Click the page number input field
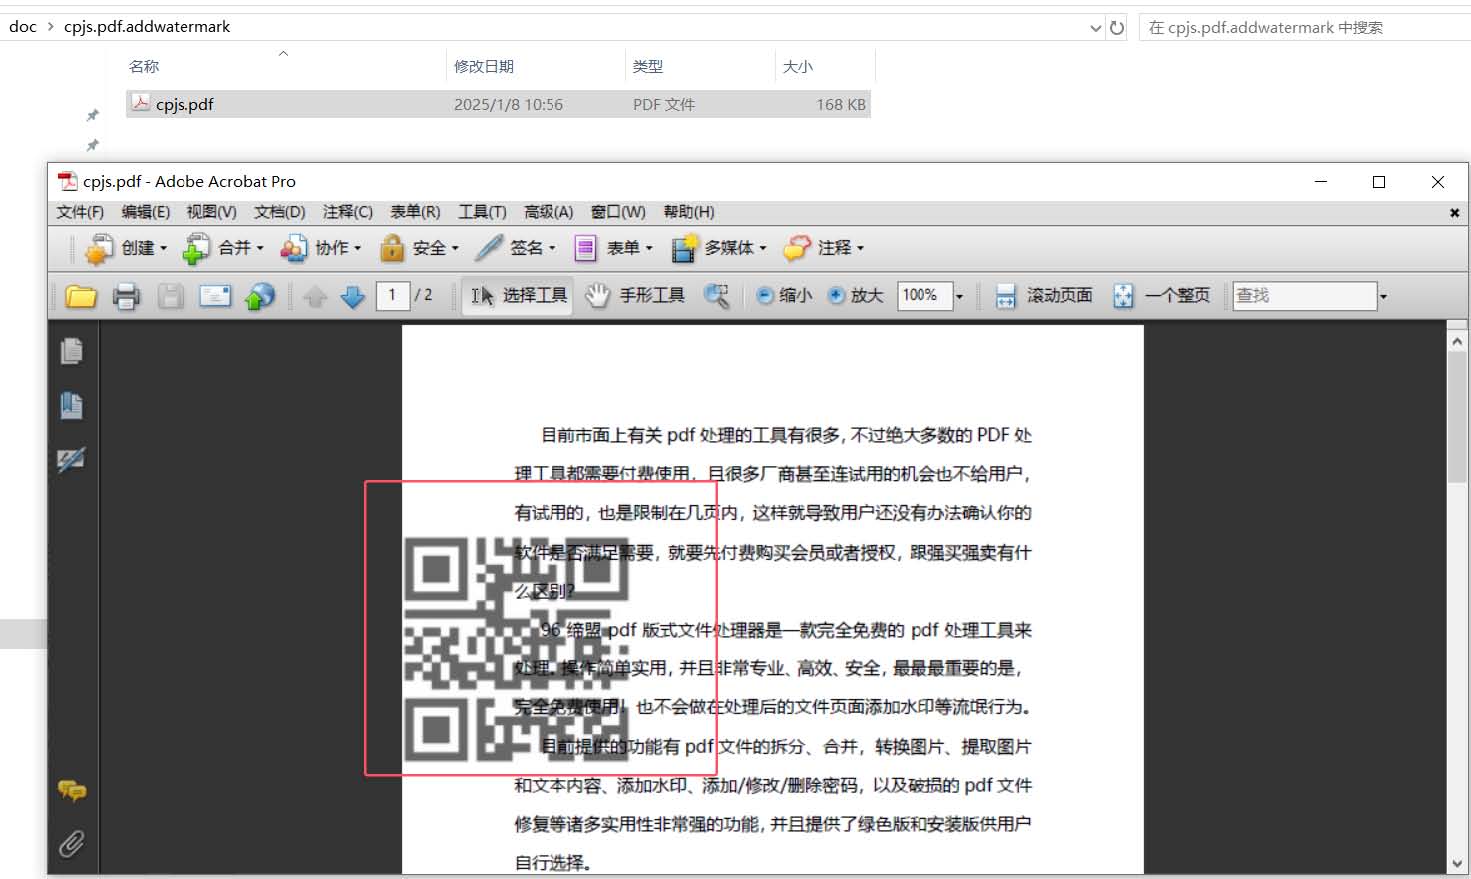1471x879 pixels. pyautogui.click(x=393, y=295)
